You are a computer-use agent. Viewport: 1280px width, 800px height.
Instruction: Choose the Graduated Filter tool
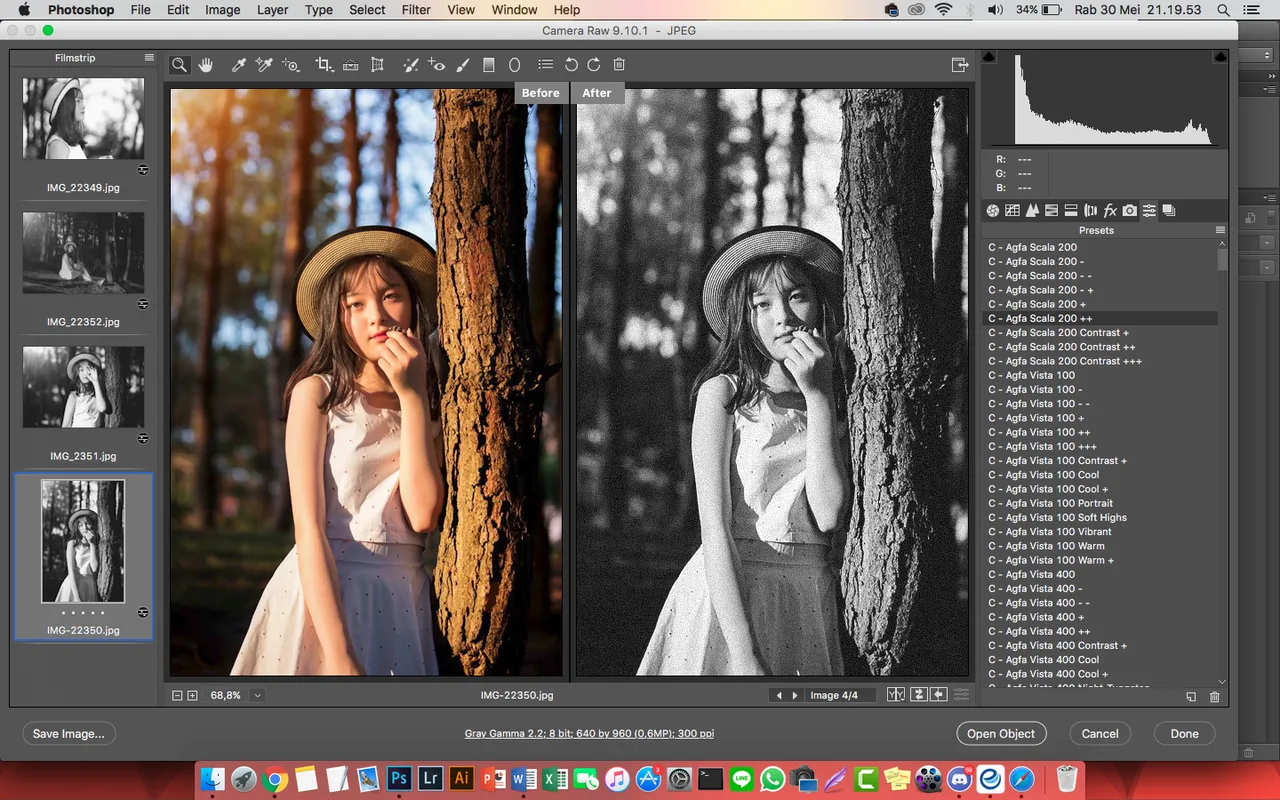point(489,65)
